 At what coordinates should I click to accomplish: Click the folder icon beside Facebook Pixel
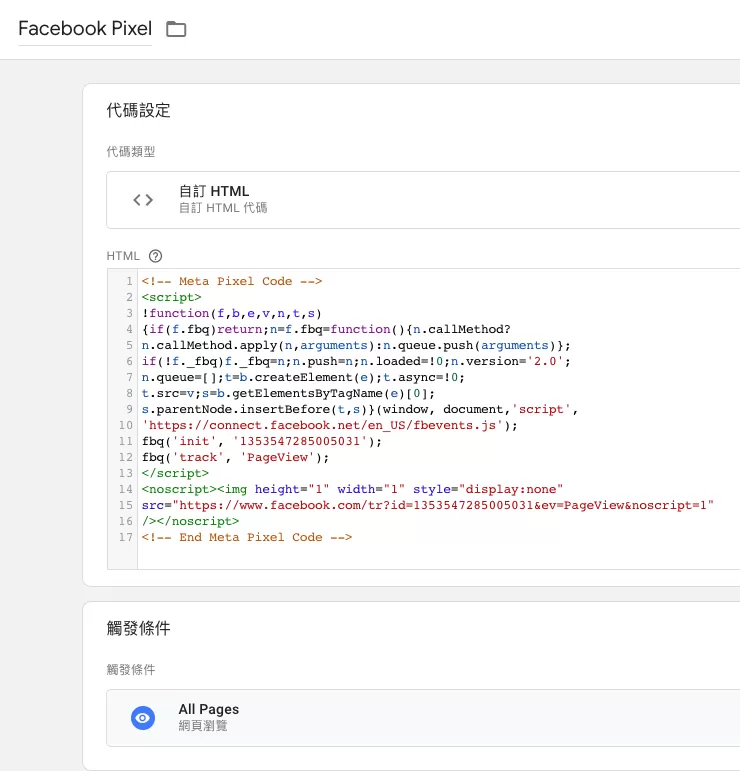[x=176, y=29]
